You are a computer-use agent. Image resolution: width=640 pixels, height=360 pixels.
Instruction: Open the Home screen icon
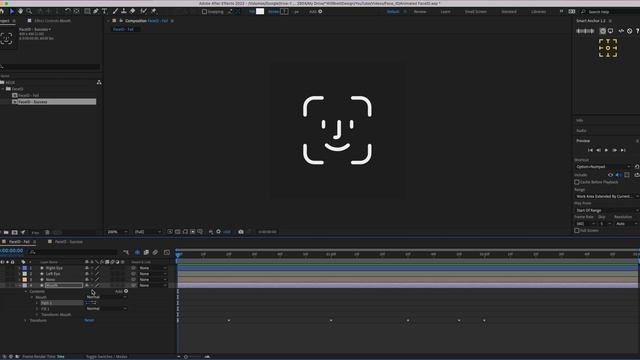(2, 11)
